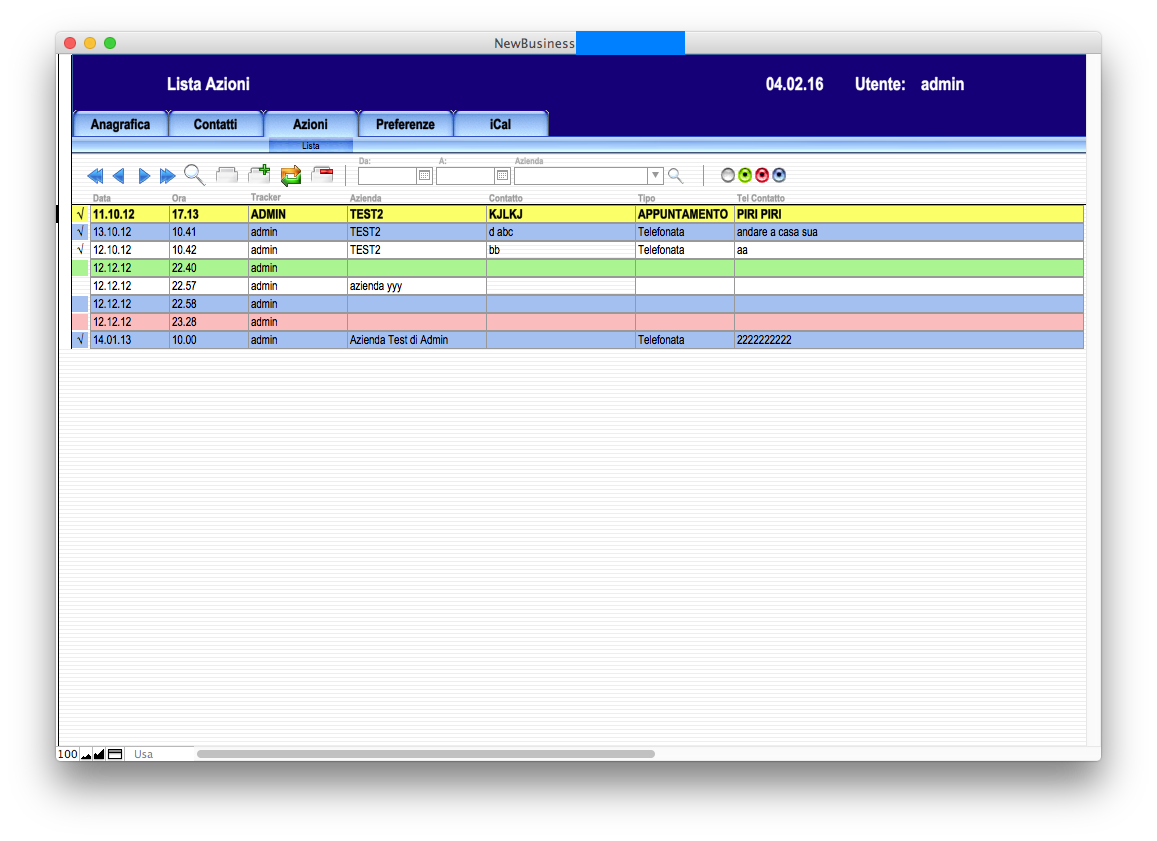This screenshot has width=1157, height=841.
Task: Click the Da date input field
Action: [387, 176]
